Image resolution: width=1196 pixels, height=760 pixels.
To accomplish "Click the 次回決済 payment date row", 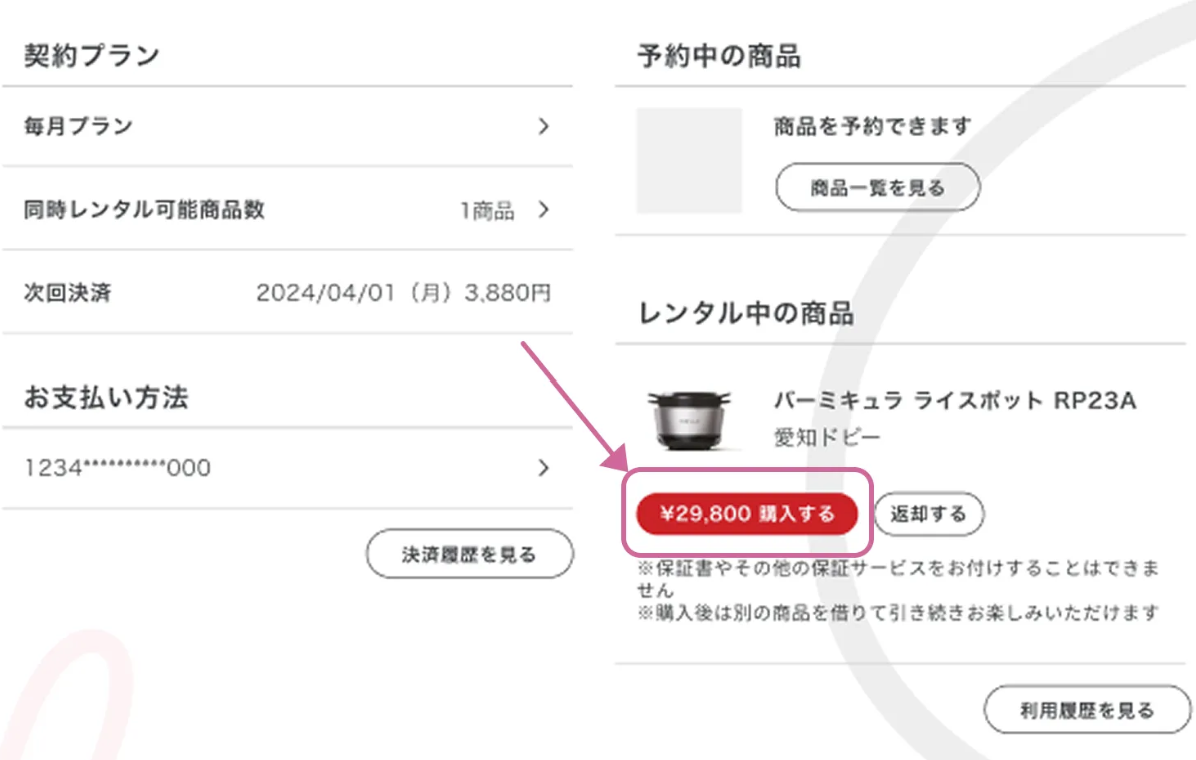I will coord(70,292).
